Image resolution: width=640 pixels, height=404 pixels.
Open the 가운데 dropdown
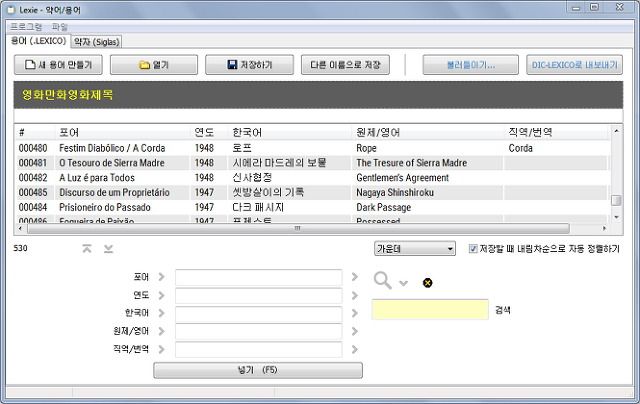pyautogui.click(x=415, y=249)
